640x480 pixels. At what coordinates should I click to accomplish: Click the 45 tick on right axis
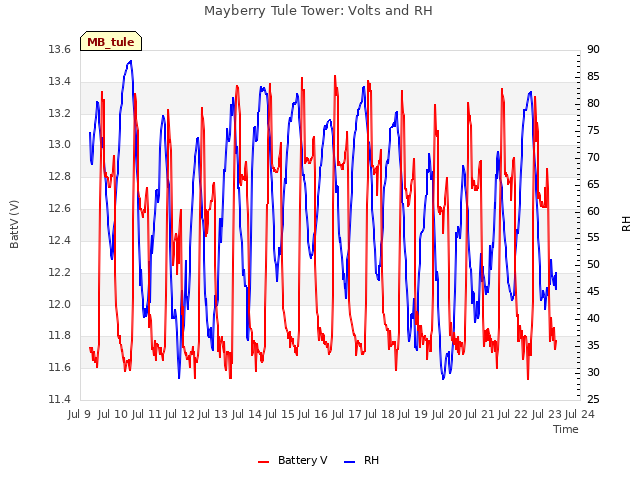click(593, 291)
